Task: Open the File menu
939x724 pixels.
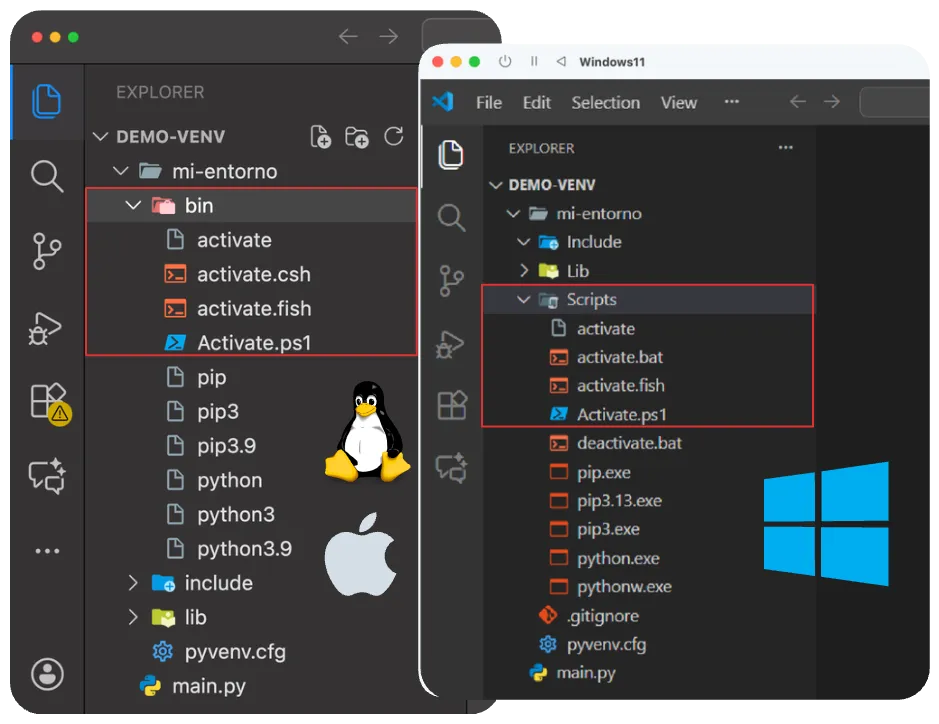Action: (x=489, y=103)
